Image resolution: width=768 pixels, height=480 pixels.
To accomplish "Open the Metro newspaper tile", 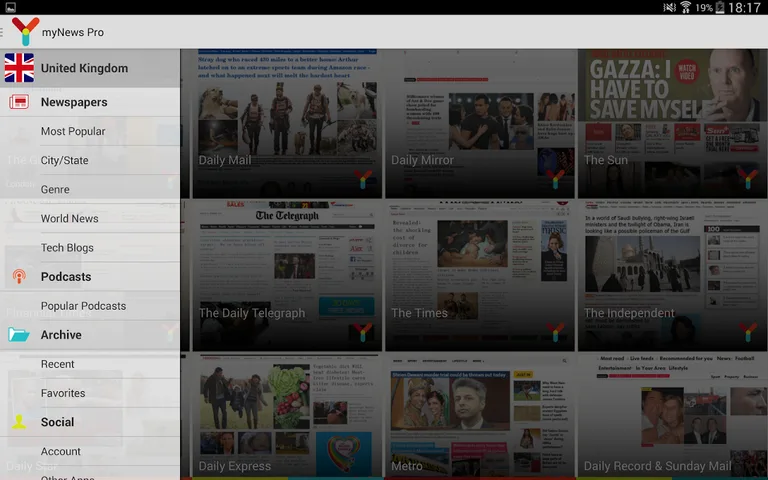I will click(x=480, y=415).
